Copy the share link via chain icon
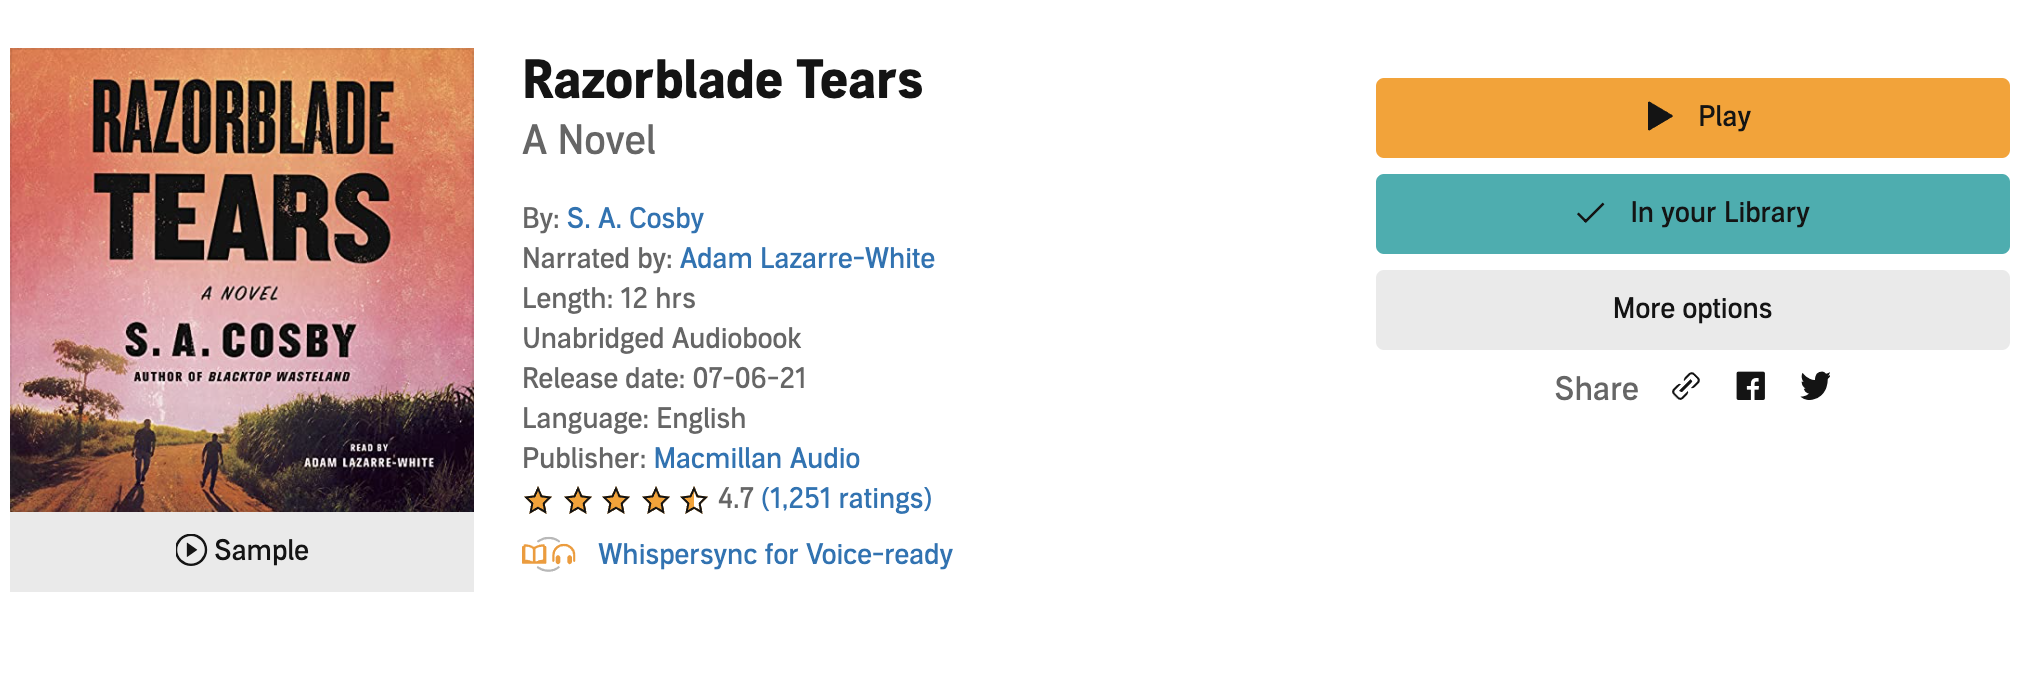 [x=1686, y=387]
